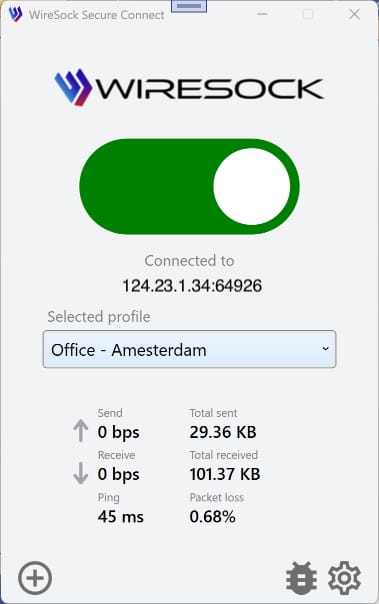Click the WireSock logo in title bar
Image resolution: width=379 pixels, height=604 pixels.
click(x=15, y=15)
